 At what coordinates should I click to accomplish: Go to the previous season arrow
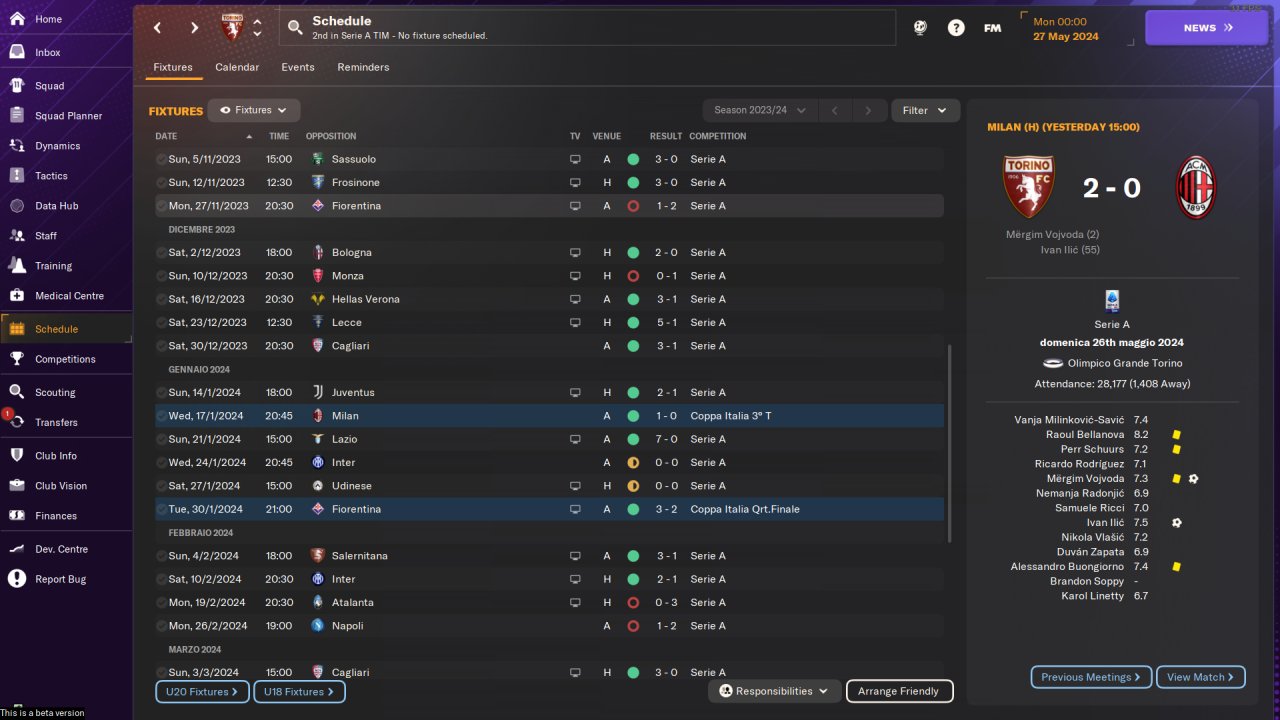835,110
